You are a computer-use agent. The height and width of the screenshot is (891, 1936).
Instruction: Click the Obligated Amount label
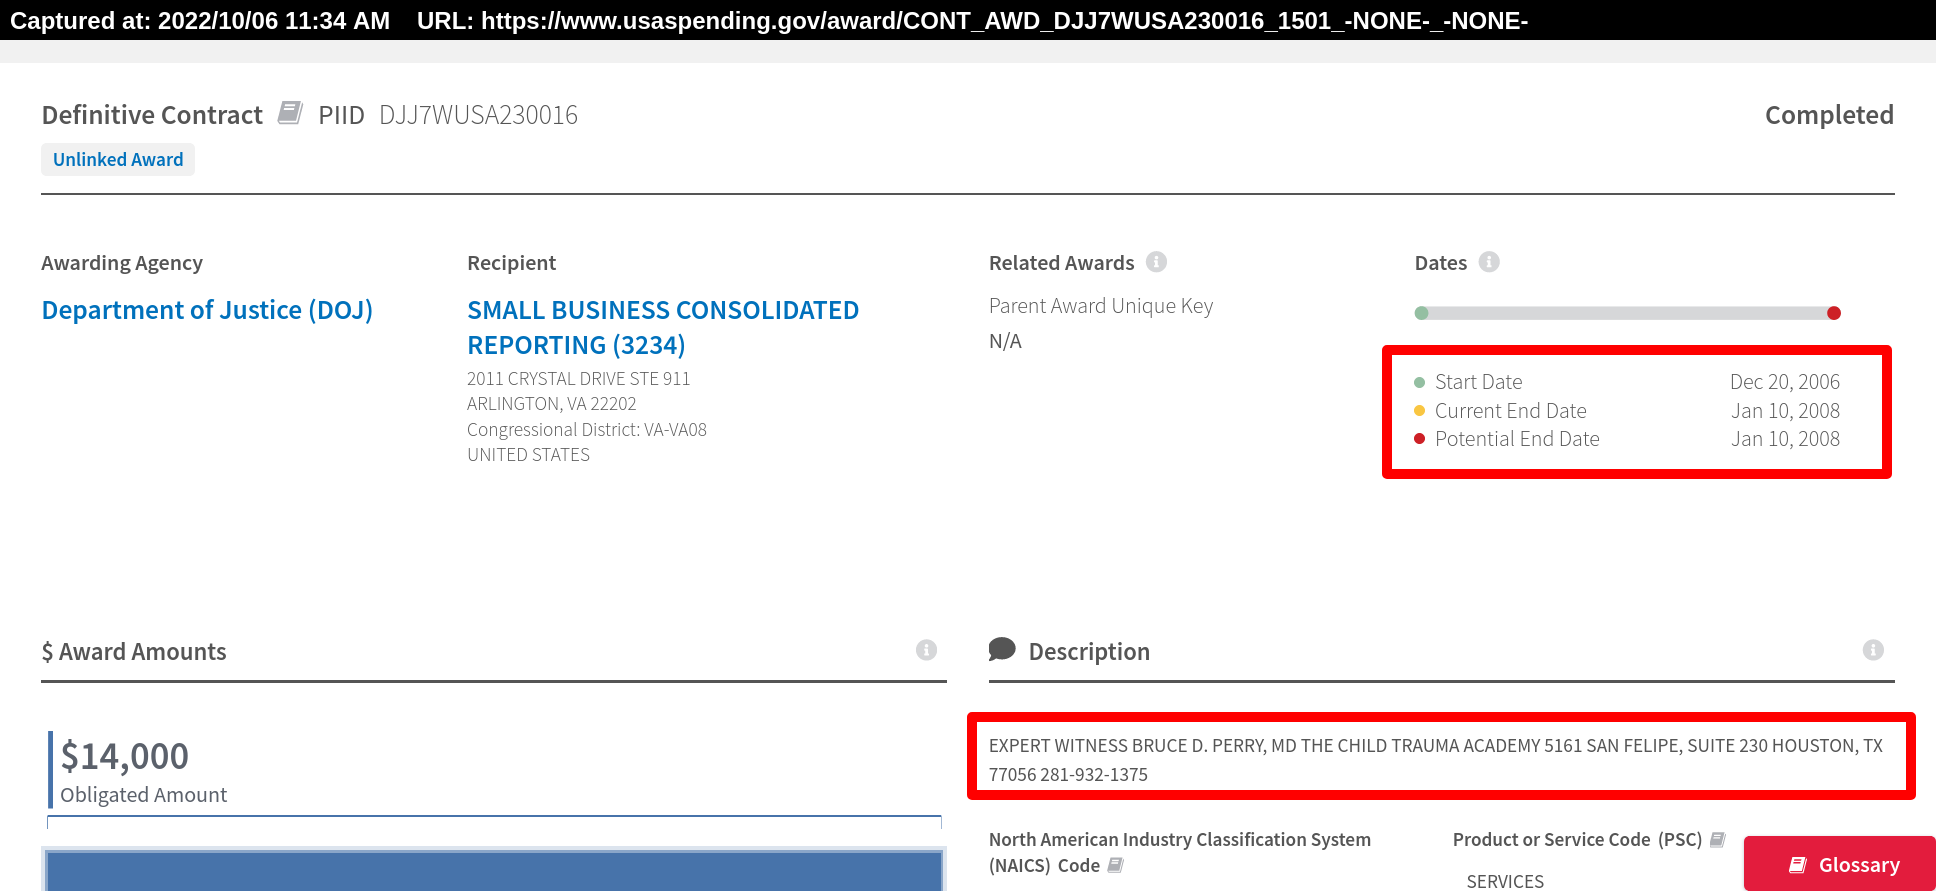point(143,795)
